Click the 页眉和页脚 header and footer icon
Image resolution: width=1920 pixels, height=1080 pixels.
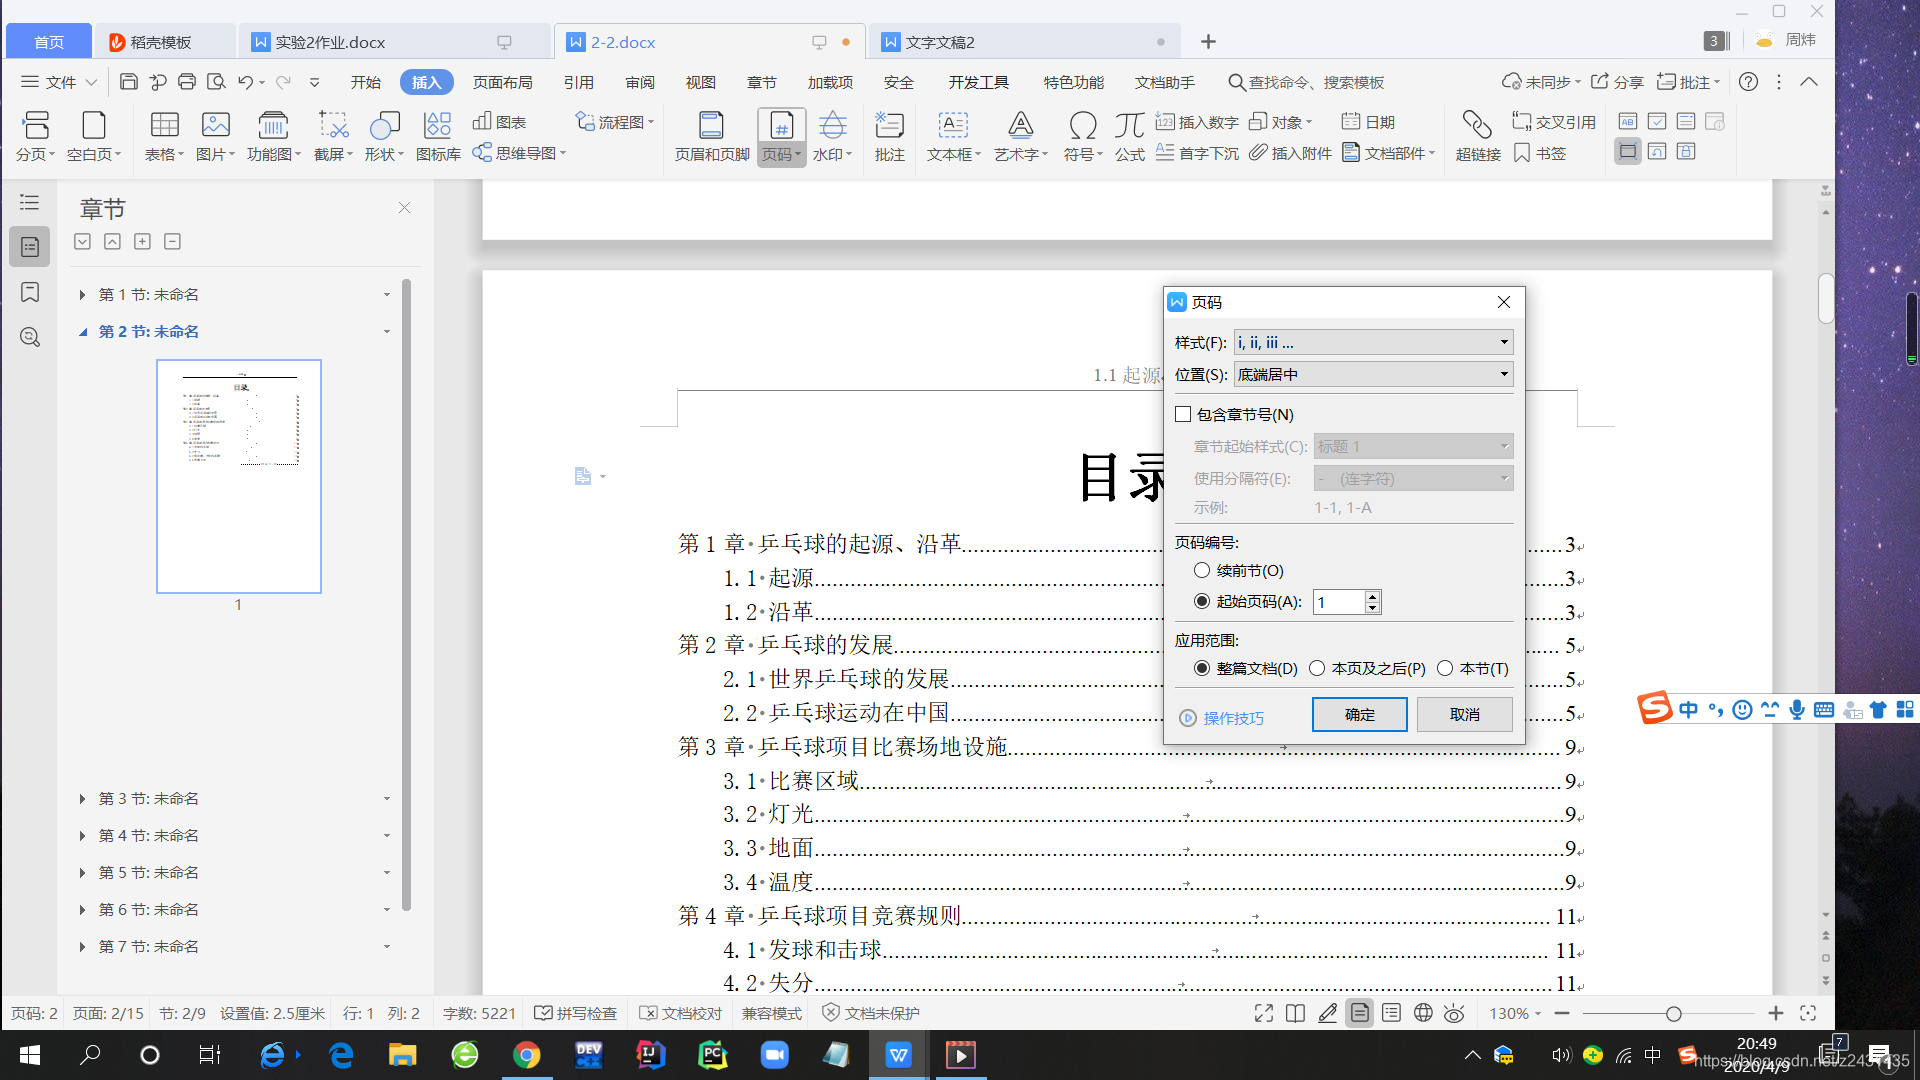click(x=712, y=136)
